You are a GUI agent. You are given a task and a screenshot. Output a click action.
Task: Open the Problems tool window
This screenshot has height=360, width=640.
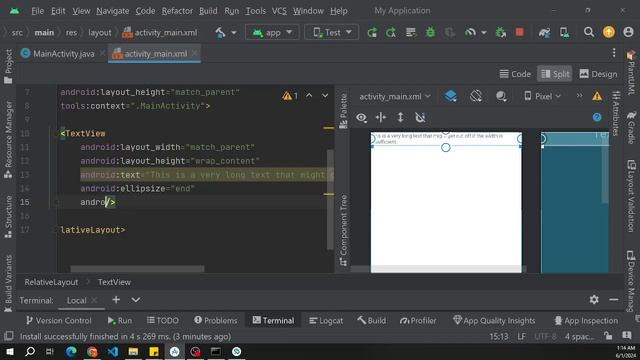pos(216,320)
